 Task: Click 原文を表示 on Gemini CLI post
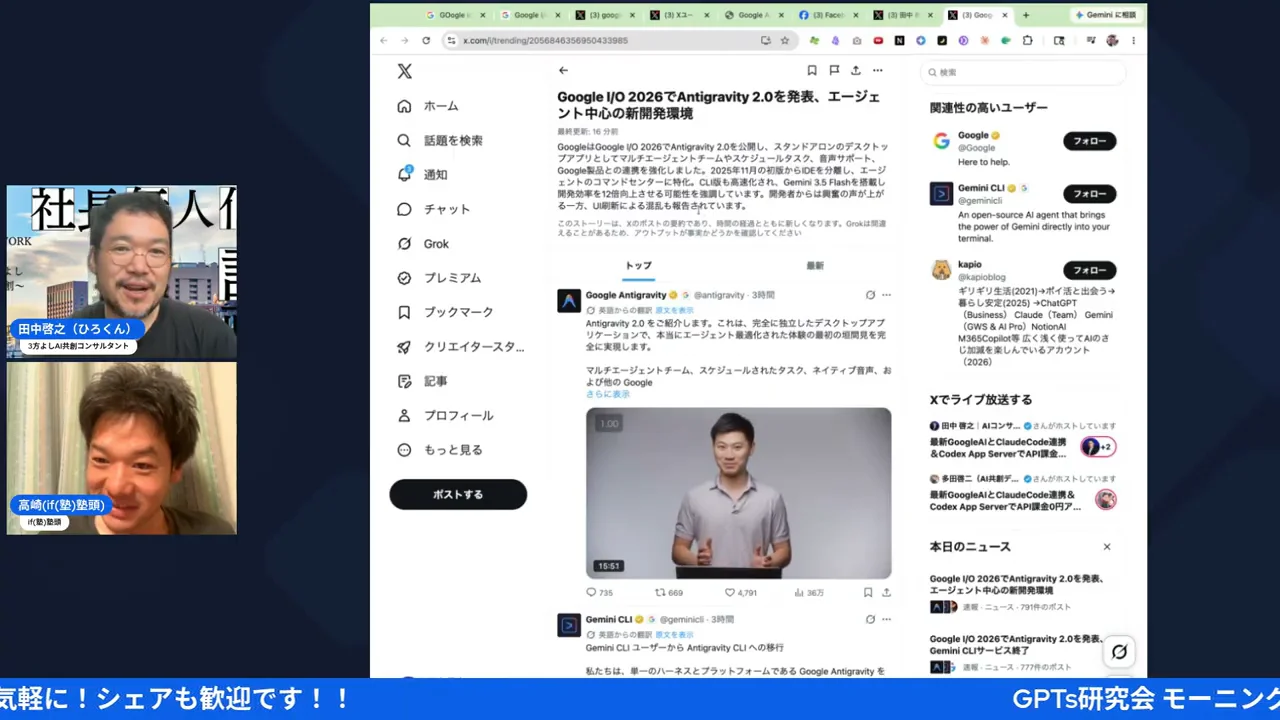click(674, 634)
